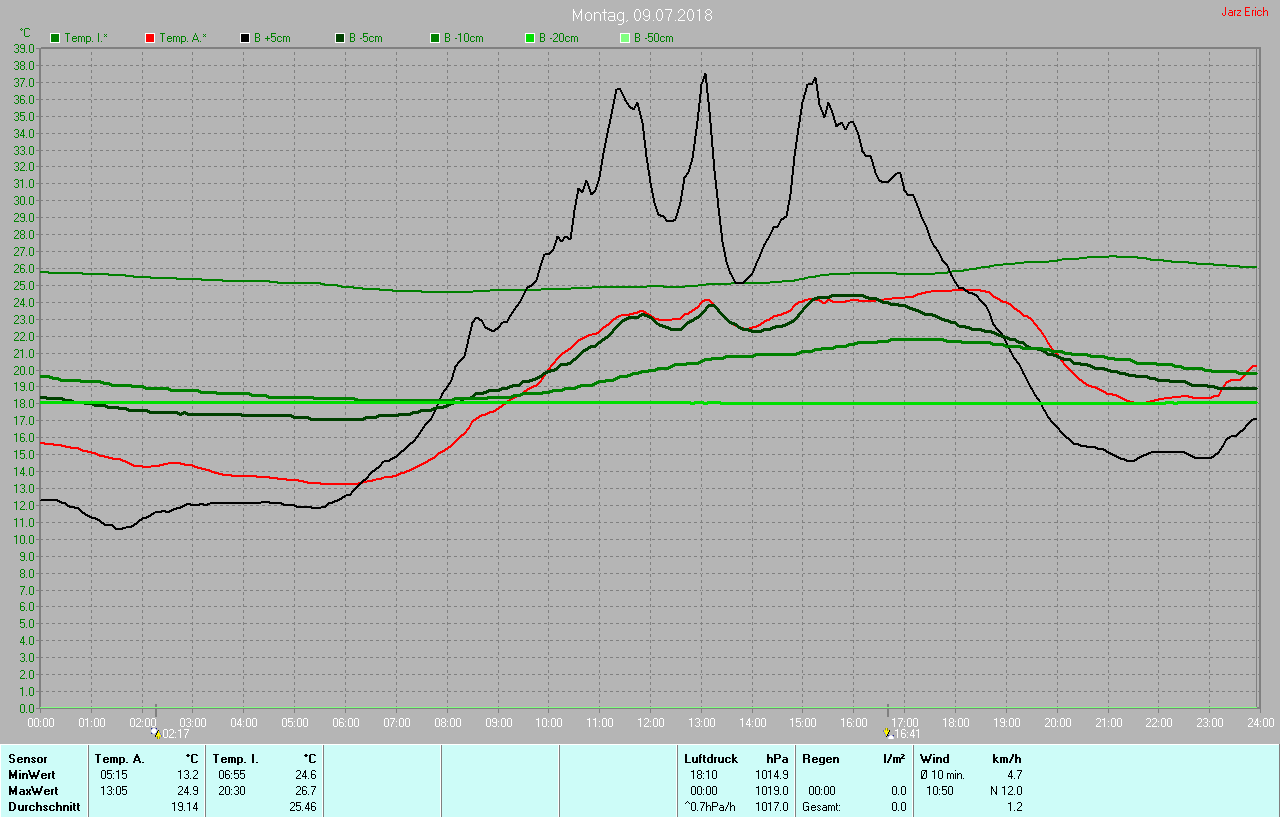The width and height of the screenshot is (1280, 817).
Task: Click the 12:00 label on time axis
Action: point(651,722)
